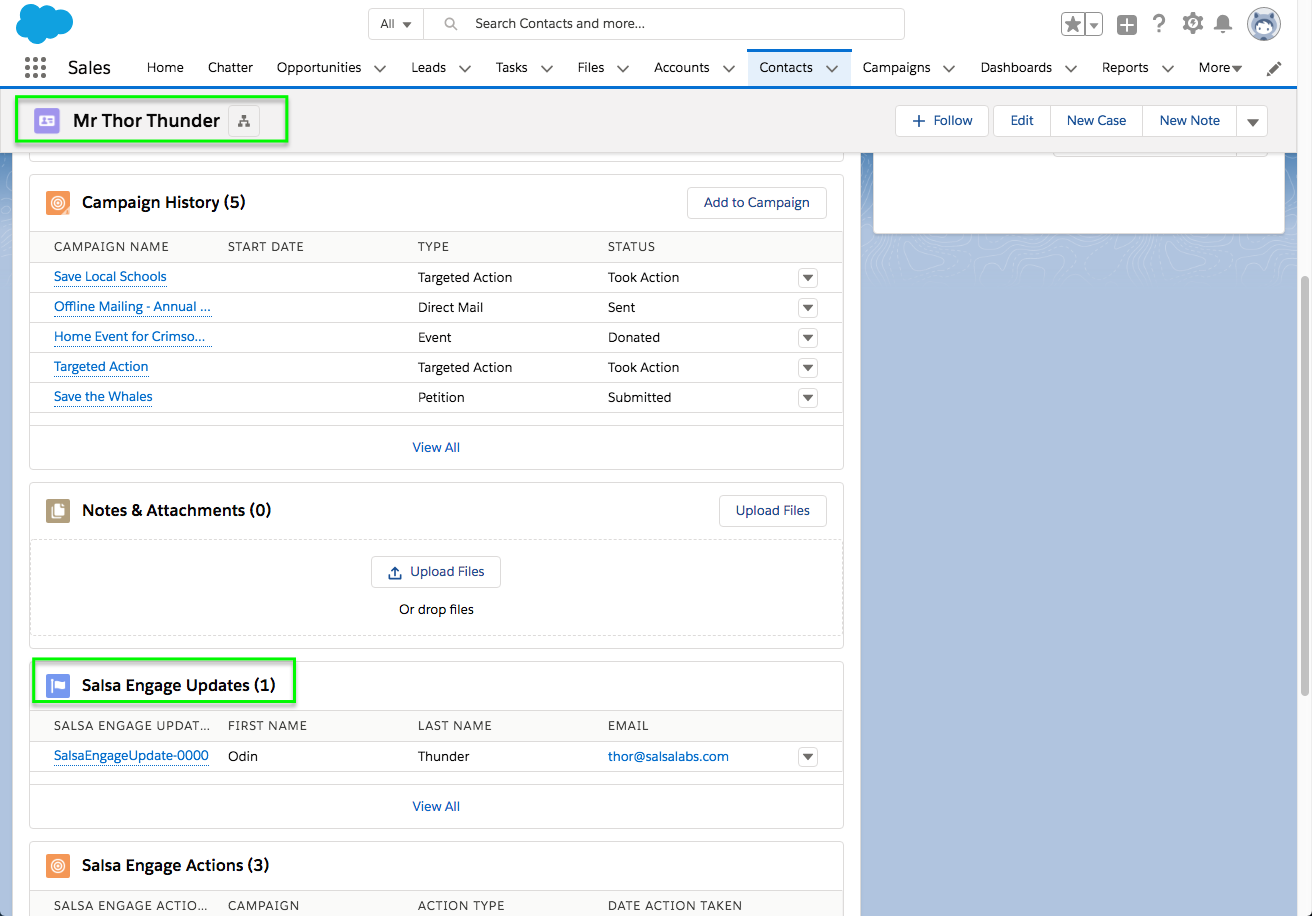Open row menu for Targeted Action row
1312x916 pixels.
(x=808, y=368)
